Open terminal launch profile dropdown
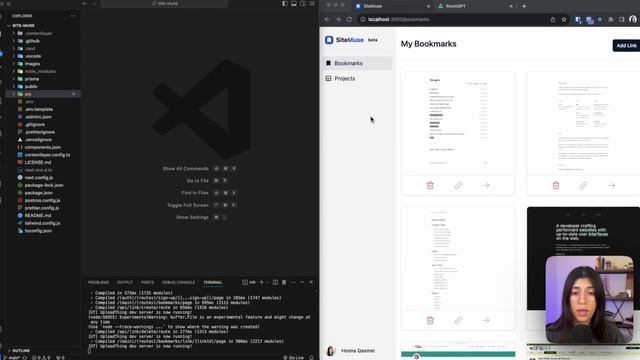The image size is (640, 360). click(x=267, y=282)
